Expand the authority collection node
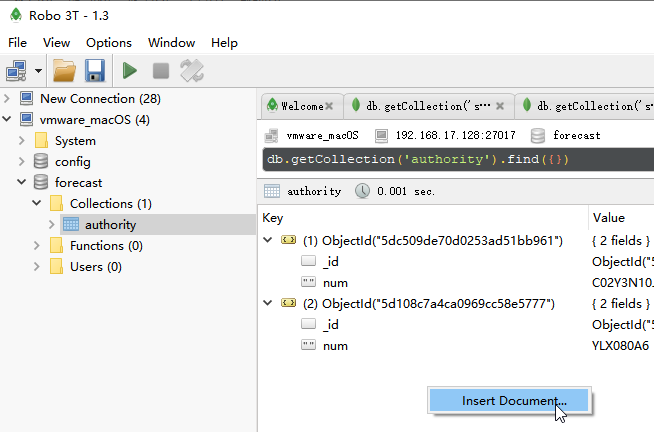Image resolution: width=654 pixels, height=432 pixels. point(52,224)
